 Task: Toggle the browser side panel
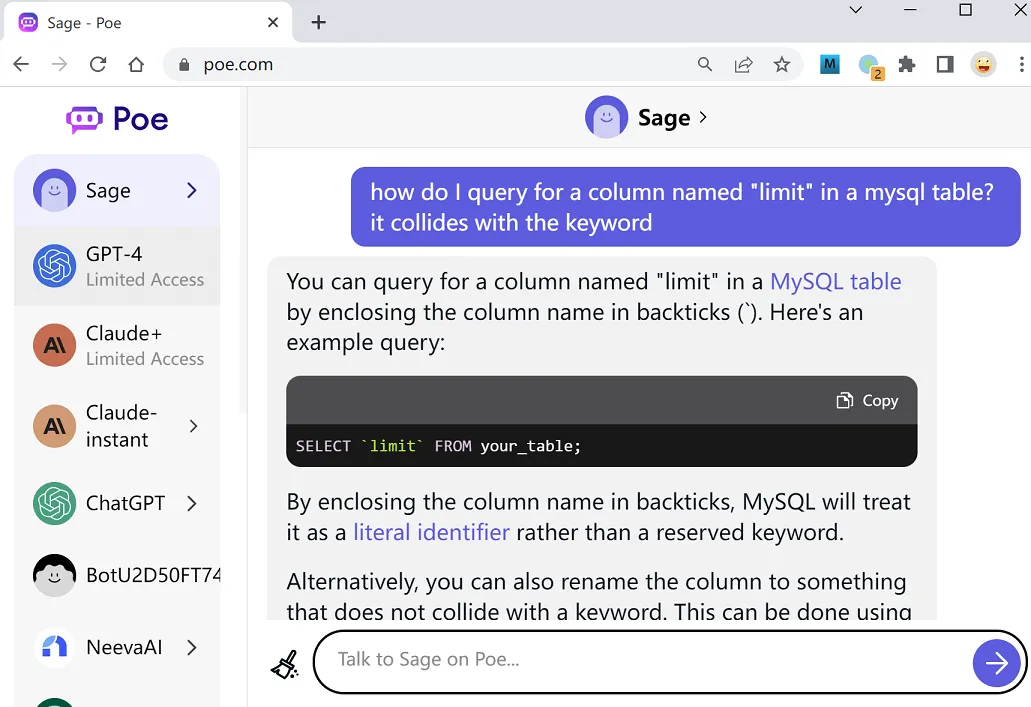pyautogui.click(x=945, y=64)
